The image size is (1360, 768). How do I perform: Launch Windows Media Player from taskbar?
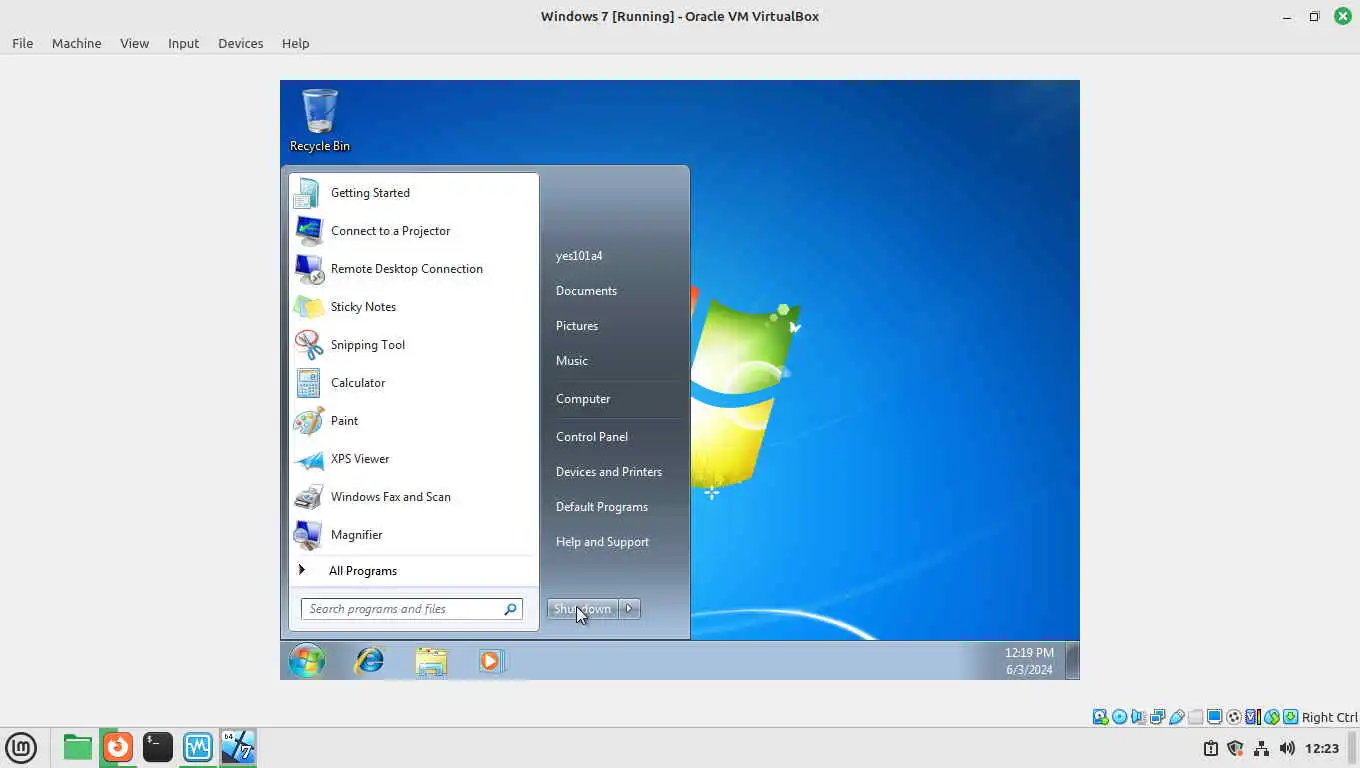tap(491, 661)
